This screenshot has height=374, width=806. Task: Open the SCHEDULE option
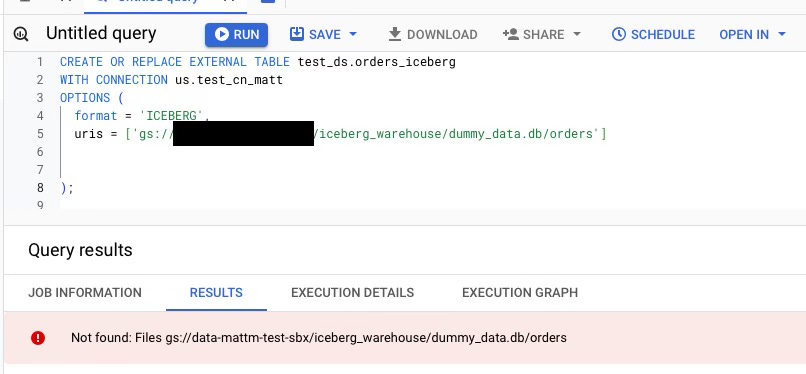pyautogui.click(x=653, y=34)
